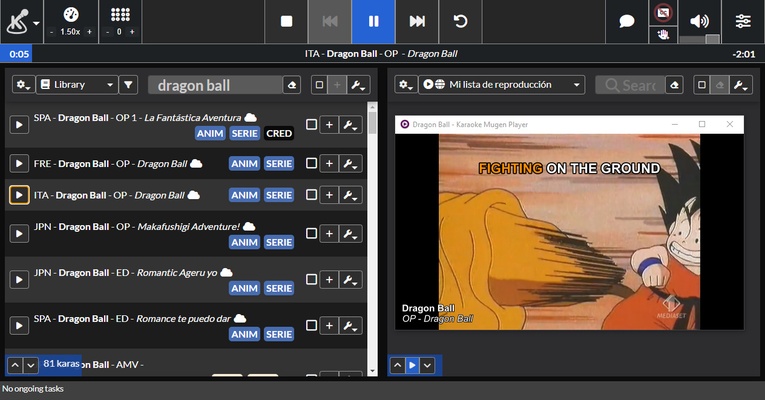Jump to bottom of library list
Viewport: 765px width, 400px height.
pyautogui.click(x=31, y=365)
